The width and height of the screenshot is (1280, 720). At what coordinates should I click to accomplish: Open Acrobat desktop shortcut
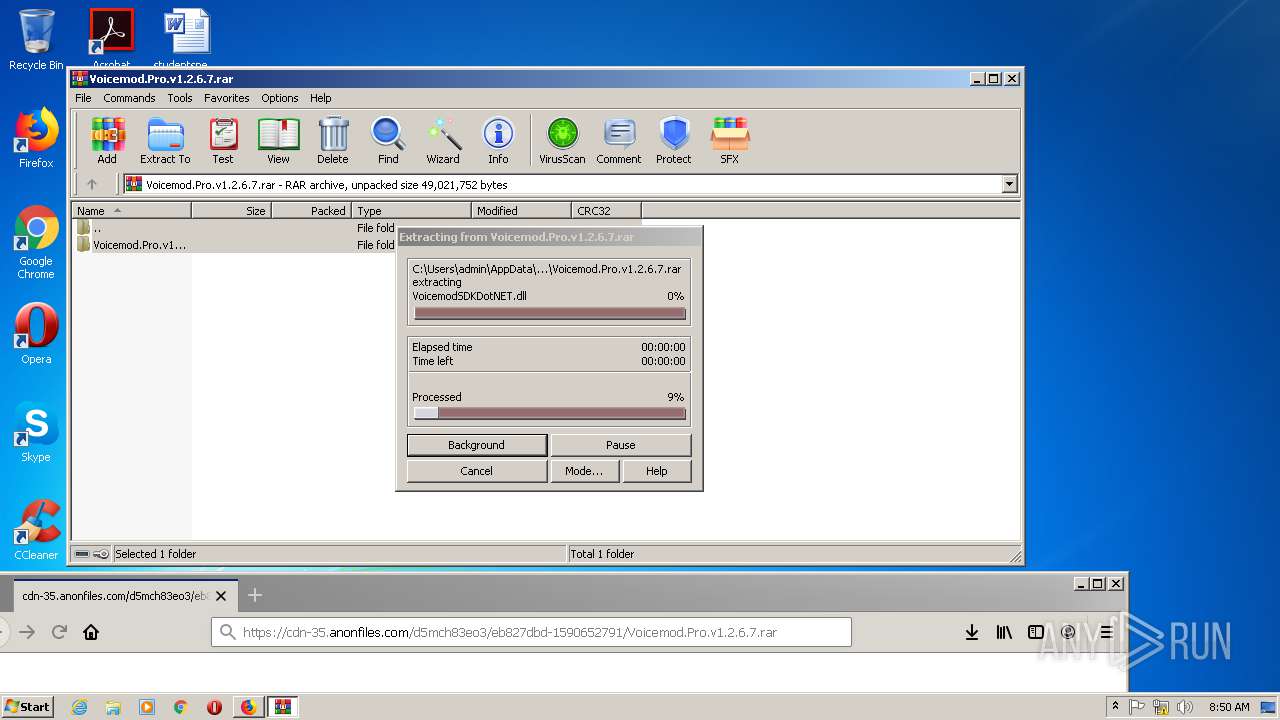click(x=111, y=38)
